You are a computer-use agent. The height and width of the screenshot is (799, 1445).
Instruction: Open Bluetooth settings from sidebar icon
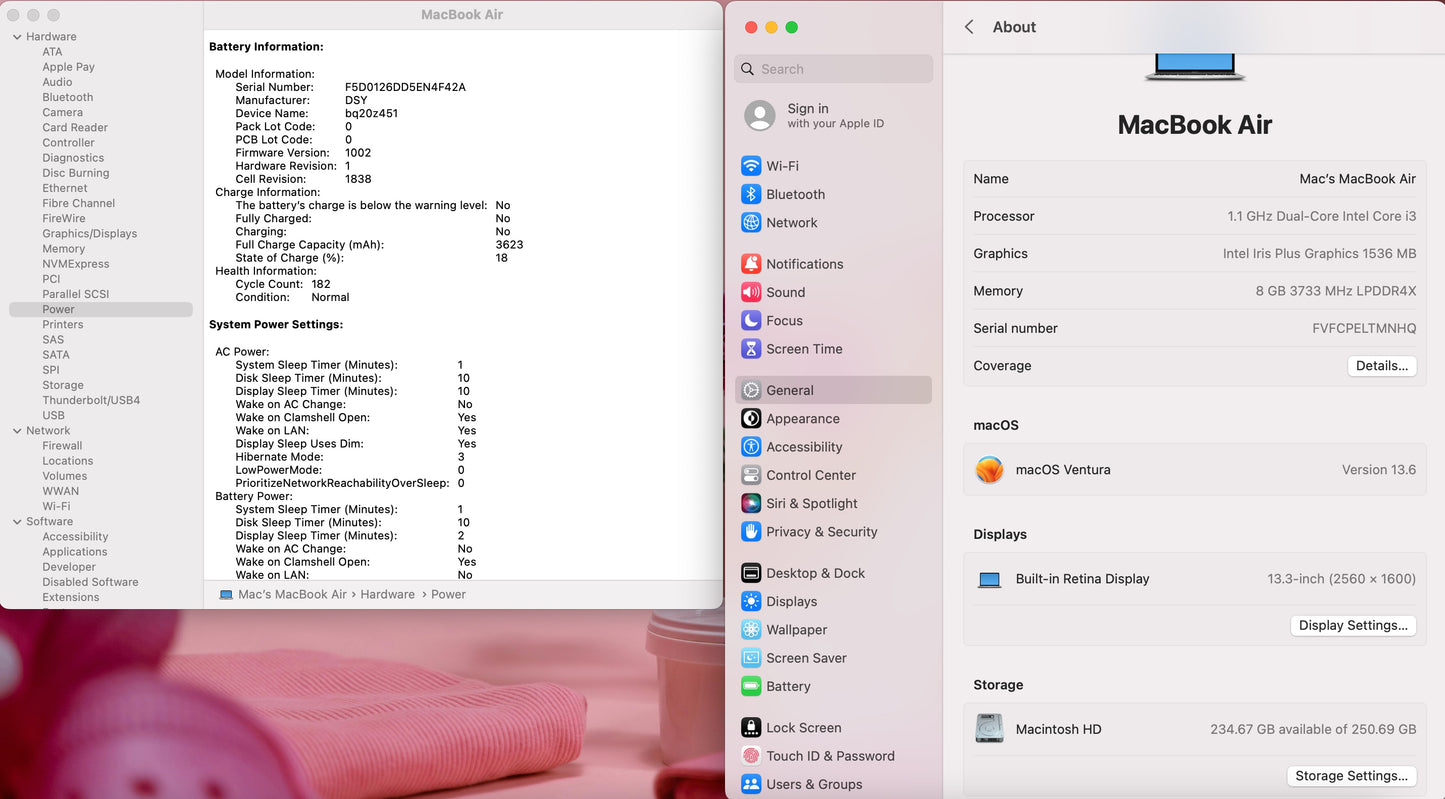tap(751, 194)
